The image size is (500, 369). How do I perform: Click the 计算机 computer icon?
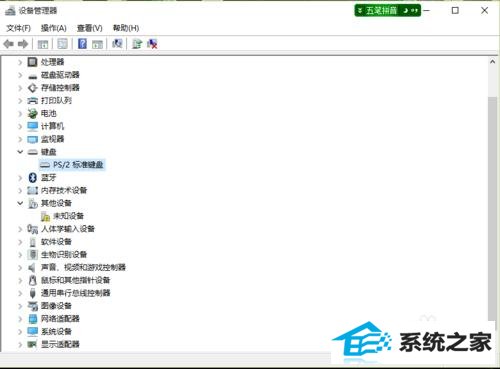pos(32,126)
